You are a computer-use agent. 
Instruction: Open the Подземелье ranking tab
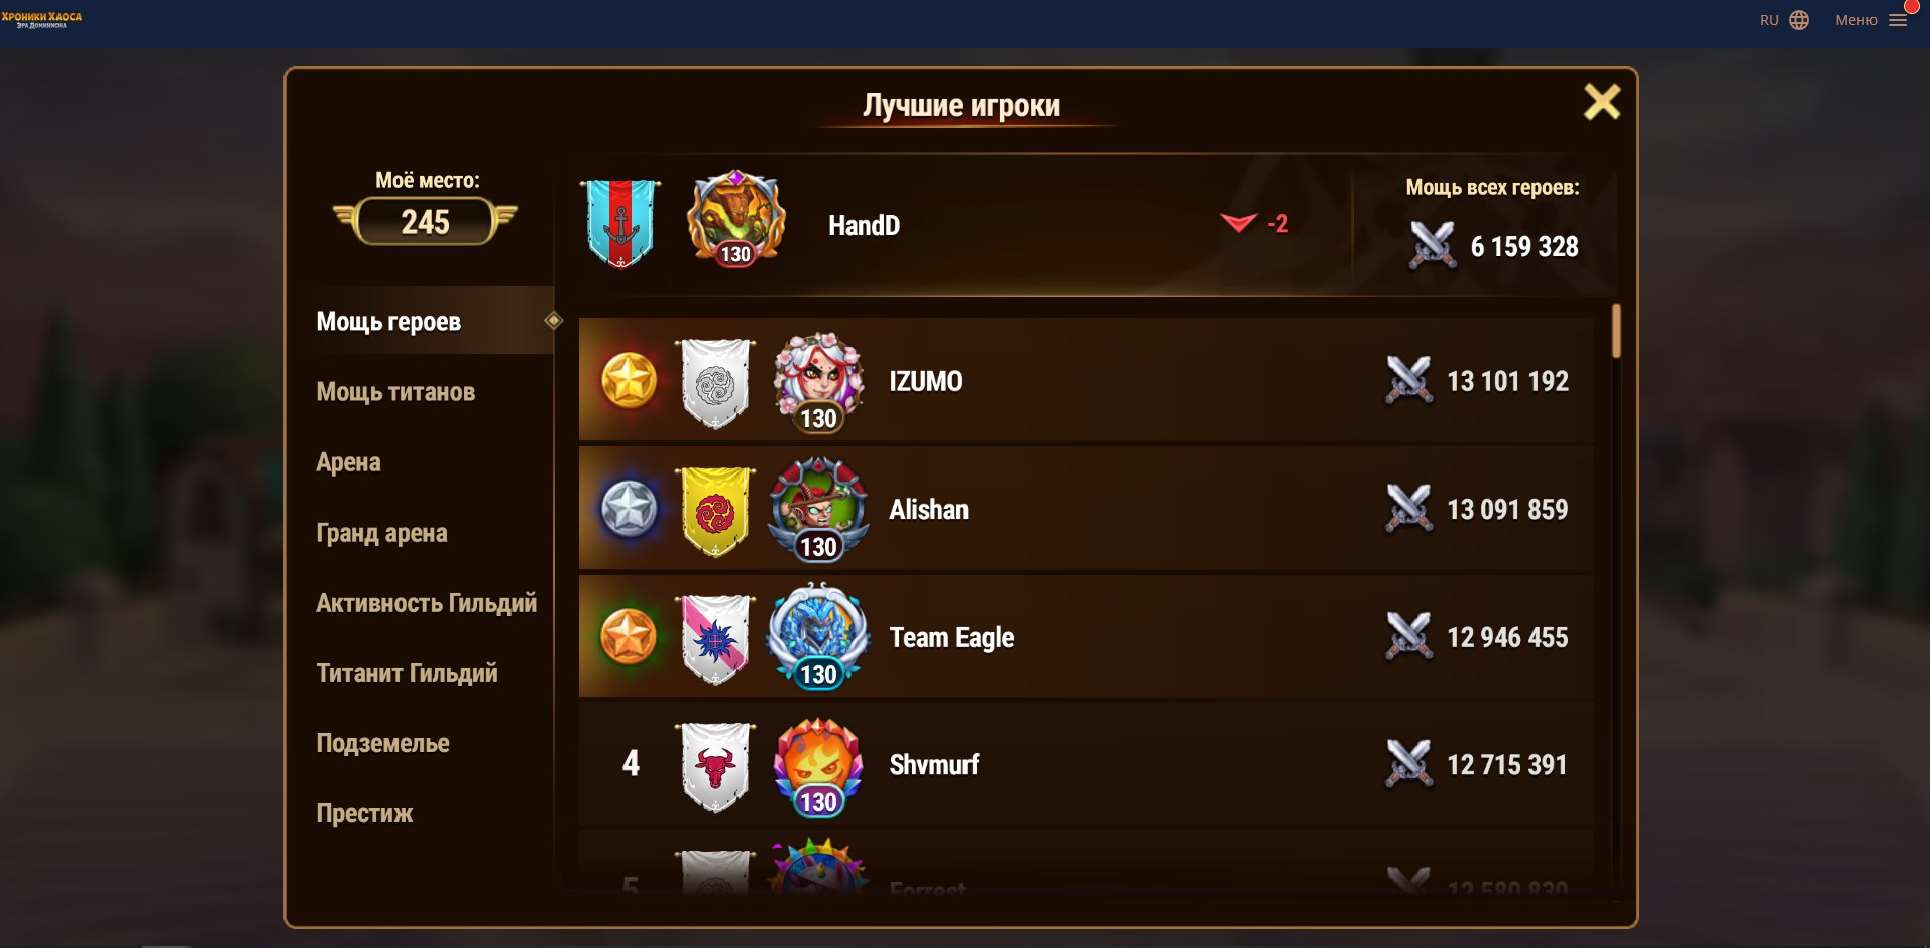(383, 743)
